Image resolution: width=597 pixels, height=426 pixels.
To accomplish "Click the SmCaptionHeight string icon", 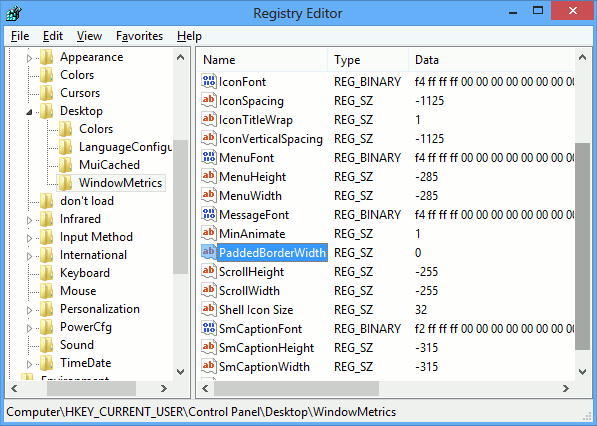I will click(209, 348).
